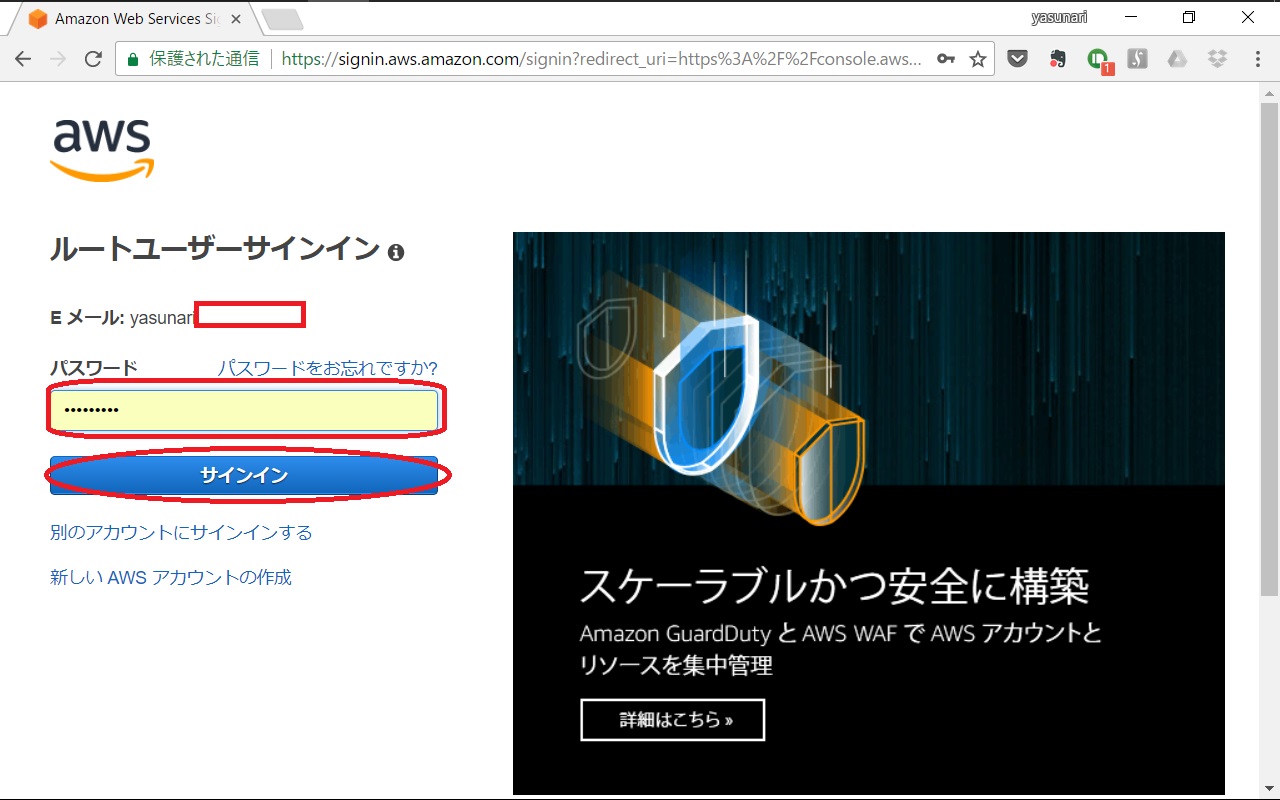Screen dimensions: 1280x800
Task: Click 新しい AWS アカウントの作成 link
Action: coord(171,577)
